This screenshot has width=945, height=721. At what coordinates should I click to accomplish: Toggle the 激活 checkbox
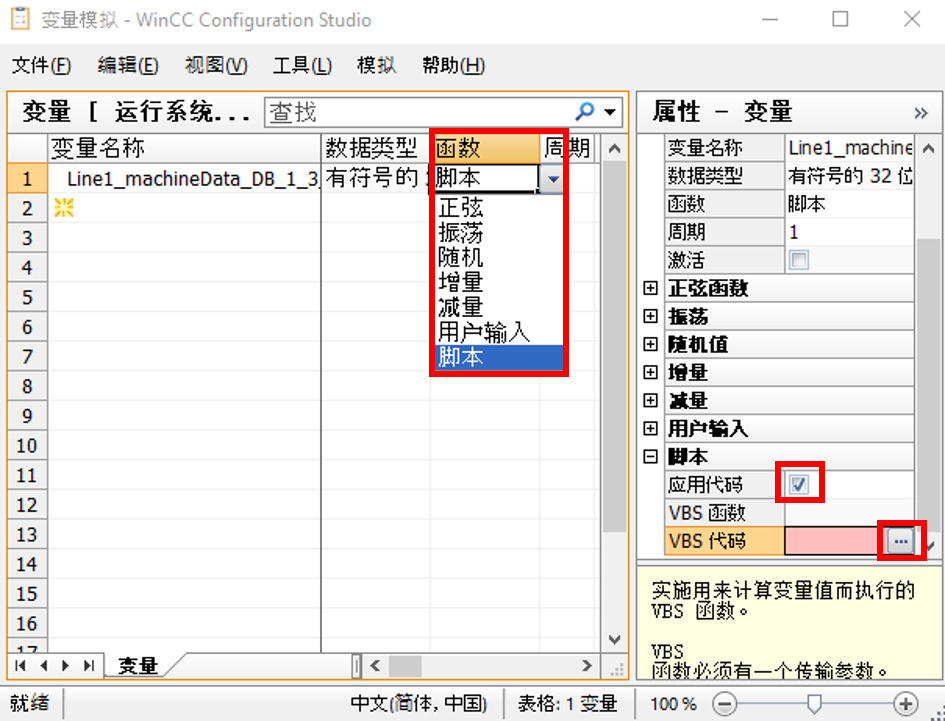point(799,260)
